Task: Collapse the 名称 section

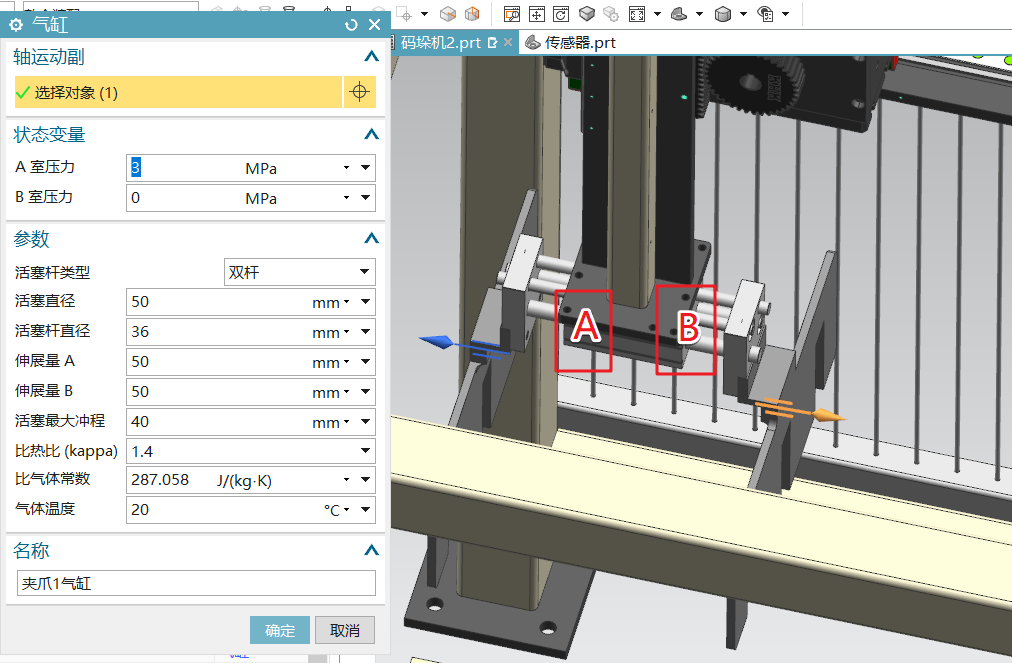Action: 371,550
